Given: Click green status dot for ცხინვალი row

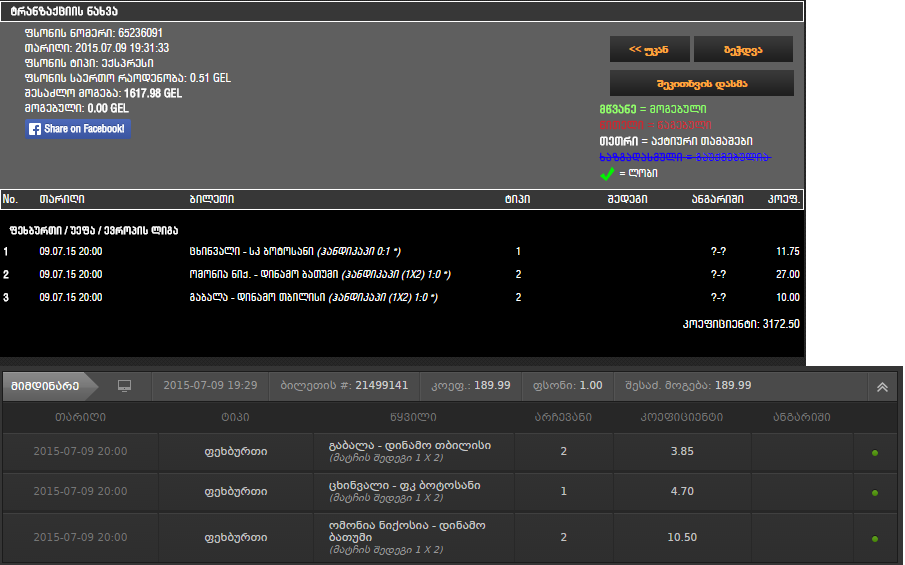Looking at the screenshot, I should (875, 493).
